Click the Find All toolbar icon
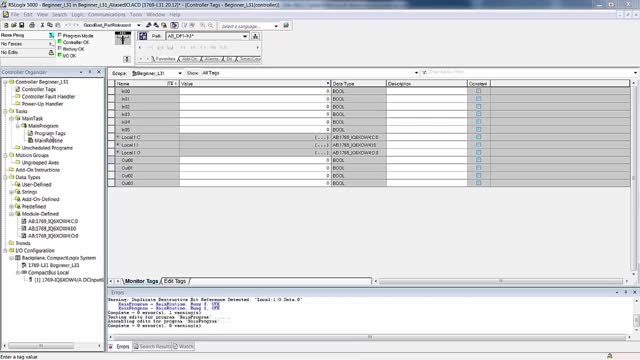640x360 pixels. click(164, 25)
